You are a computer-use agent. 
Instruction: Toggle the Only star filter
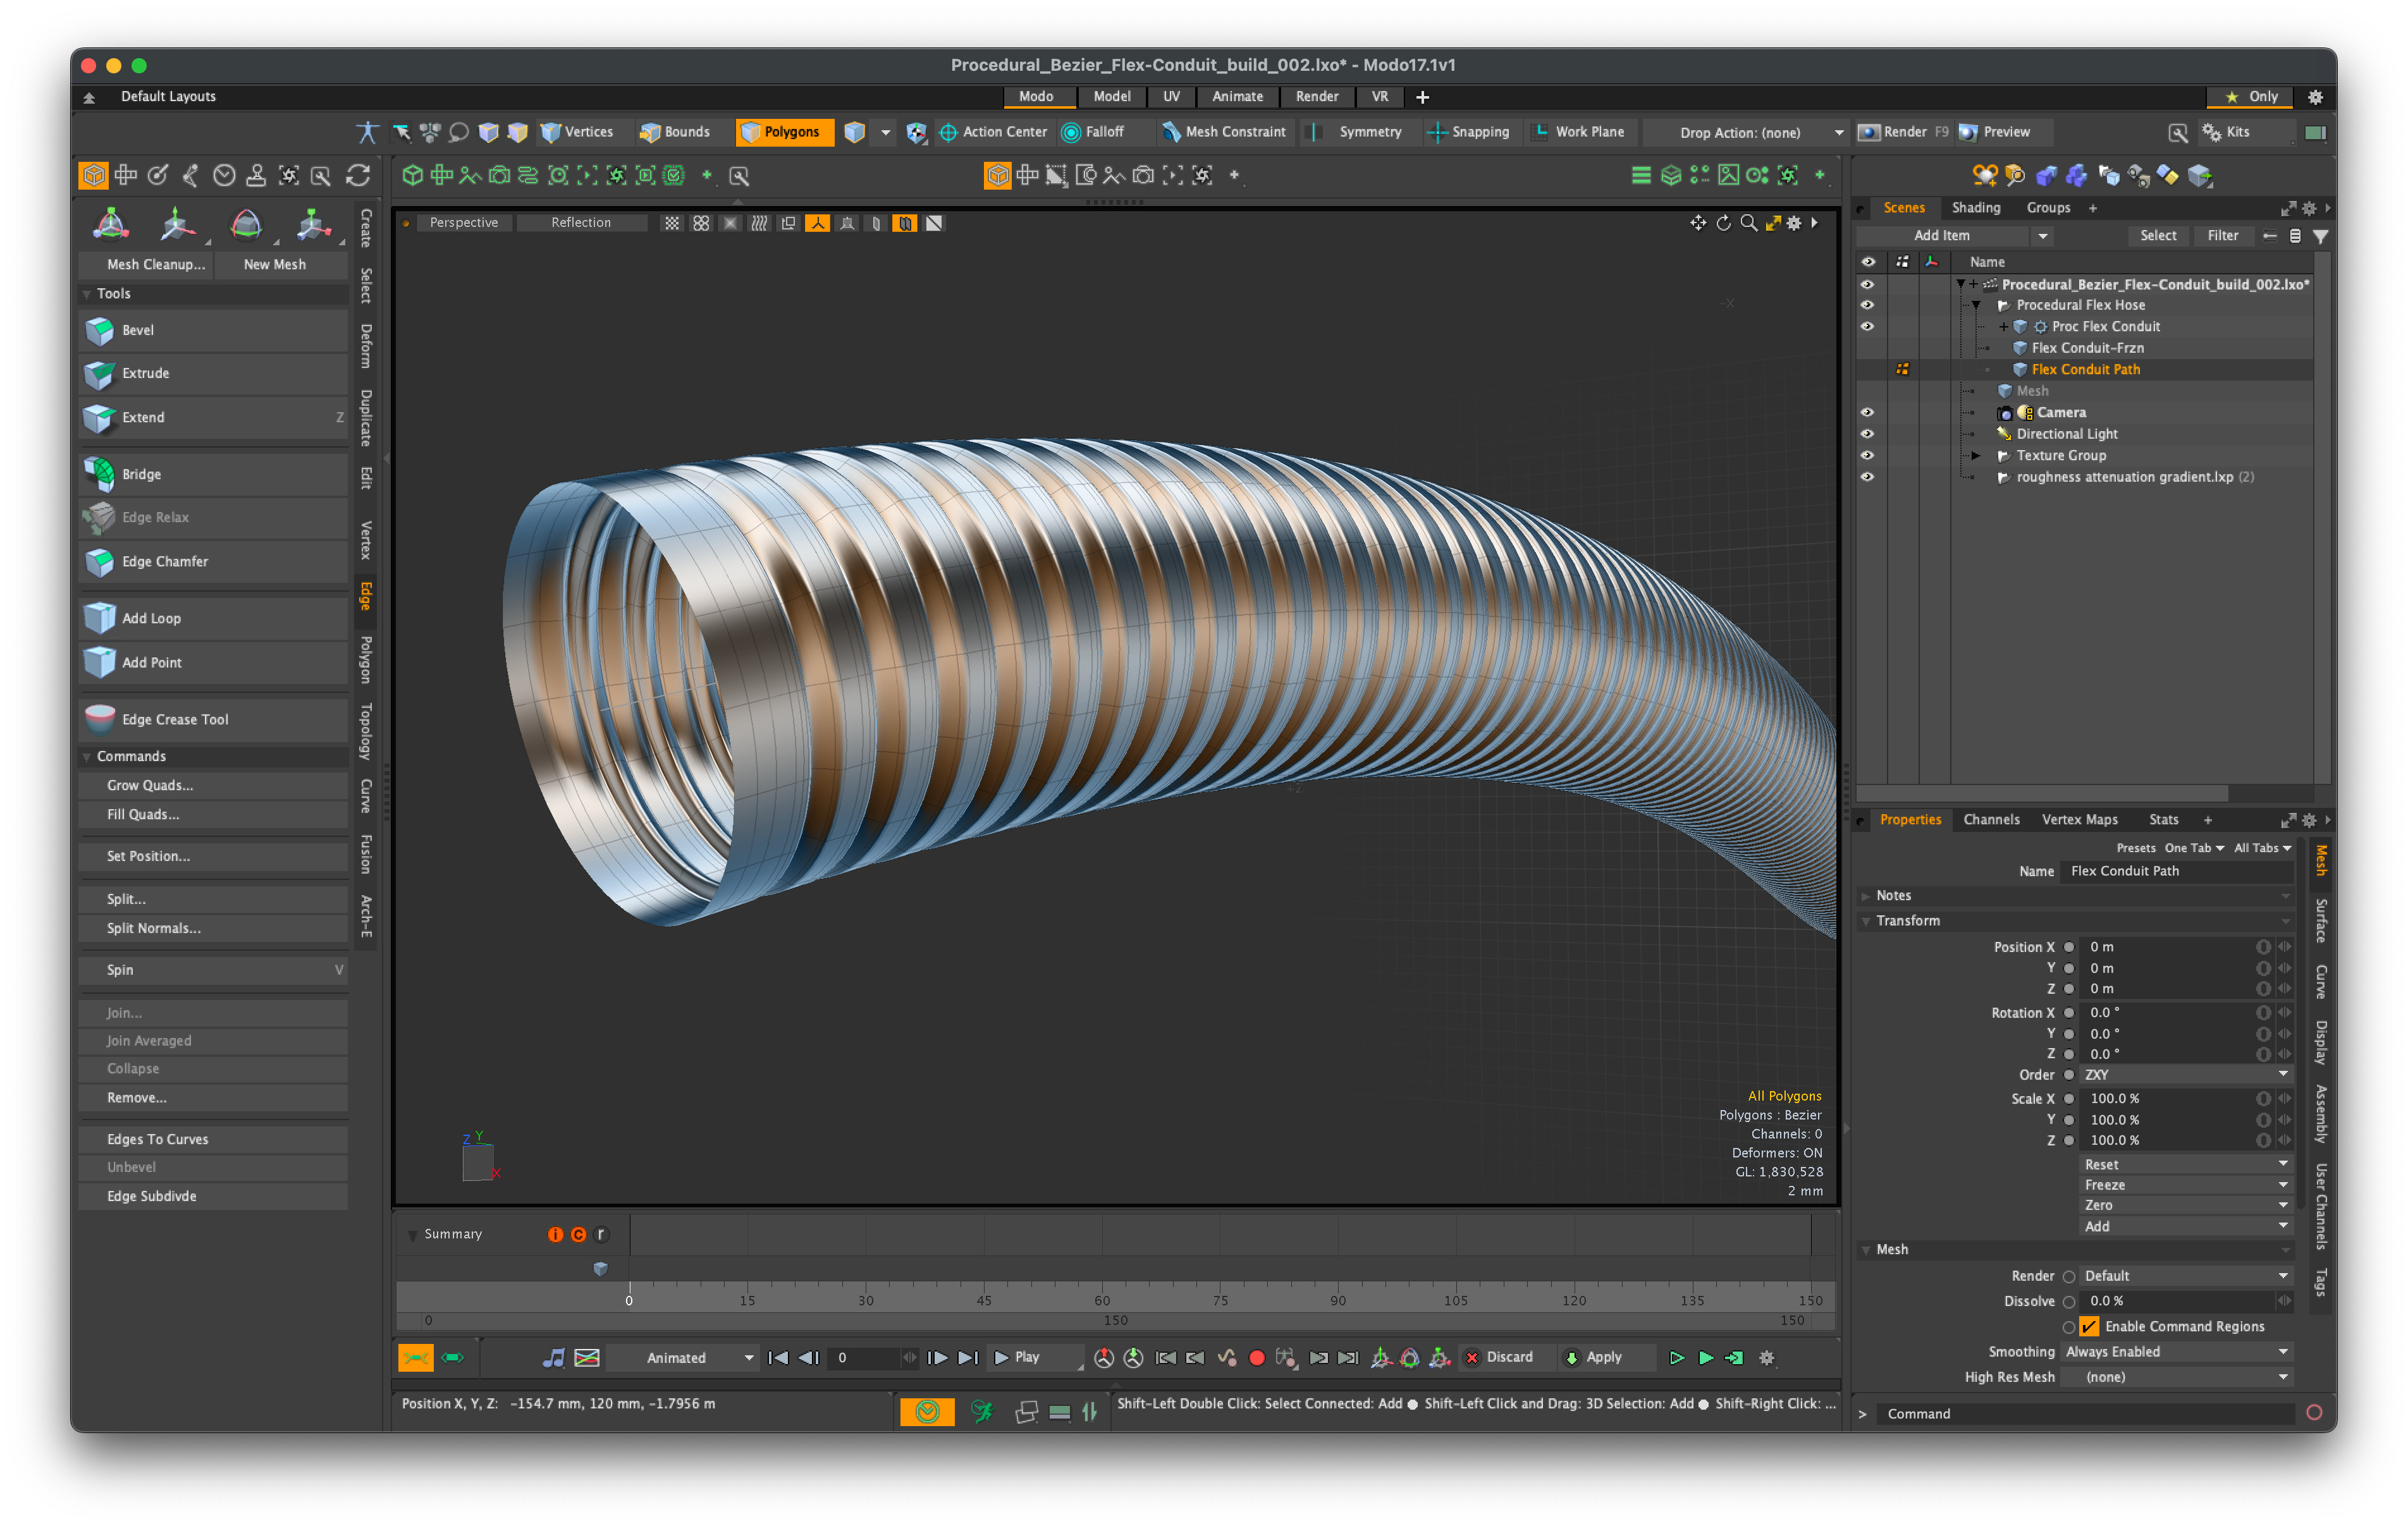pos(2251,97)
